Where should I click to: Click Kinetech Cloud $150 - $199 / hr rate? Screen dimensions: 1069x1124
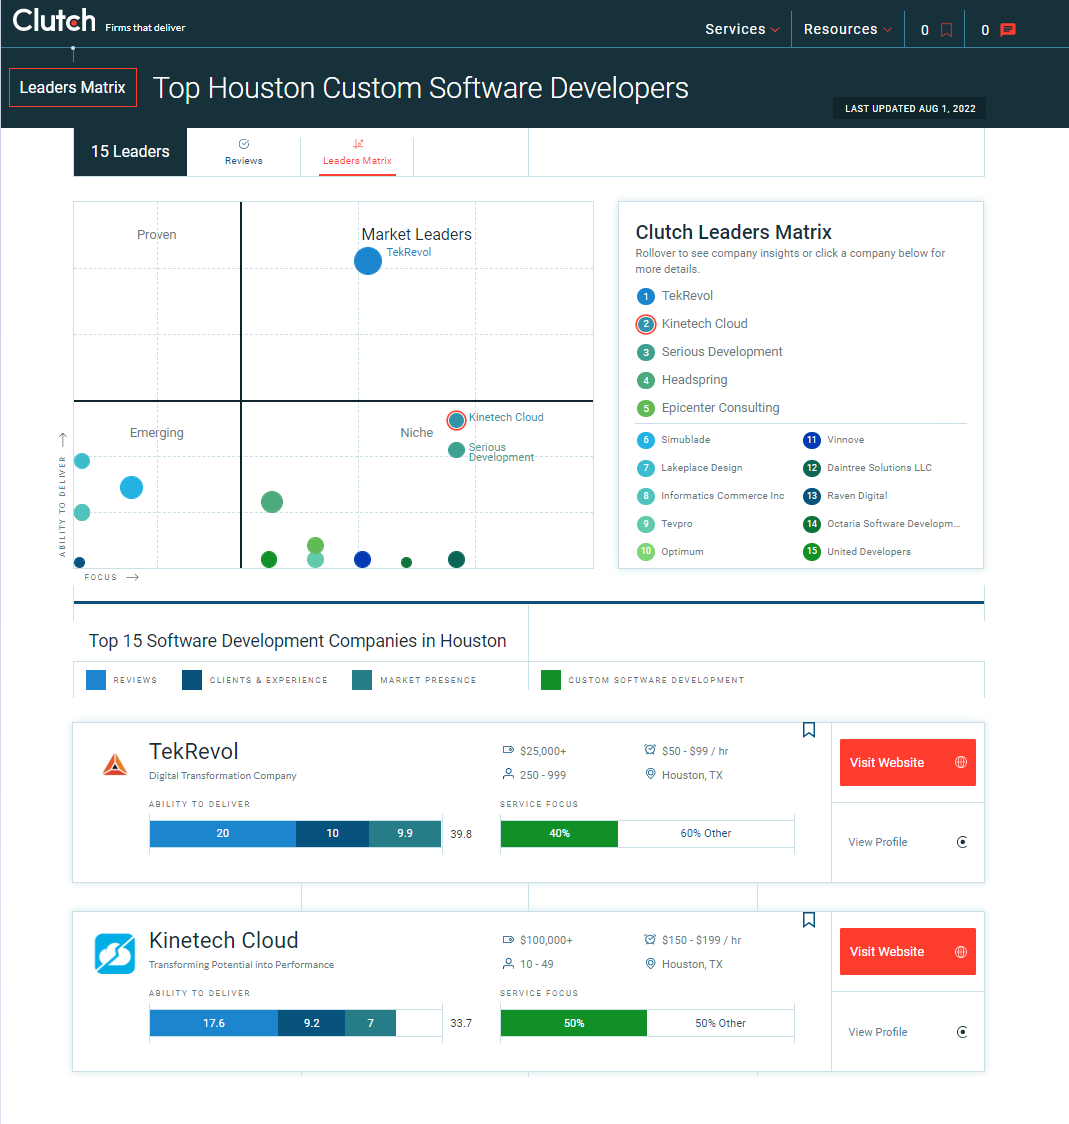[x=701, y=940]
